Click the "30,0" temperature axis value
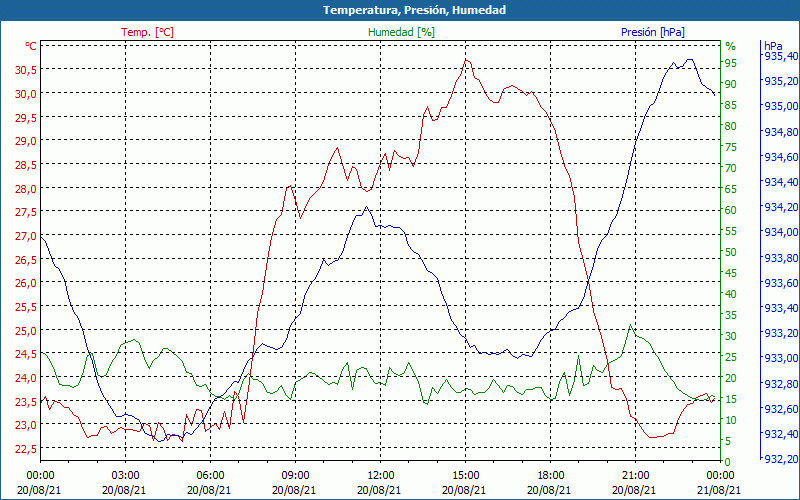This screenshot has height=500, width=800. click(26, 94)
